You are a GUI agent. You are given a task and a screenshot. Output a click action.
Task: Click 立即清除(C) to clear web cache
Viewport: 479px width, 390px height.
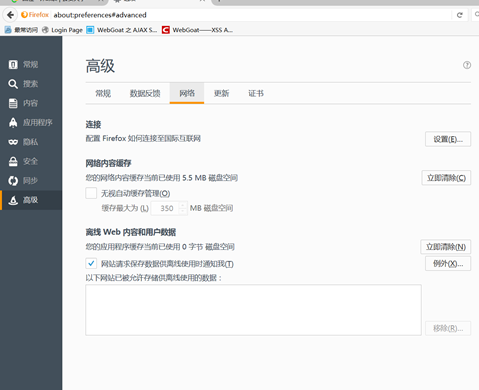pos(446,178)
